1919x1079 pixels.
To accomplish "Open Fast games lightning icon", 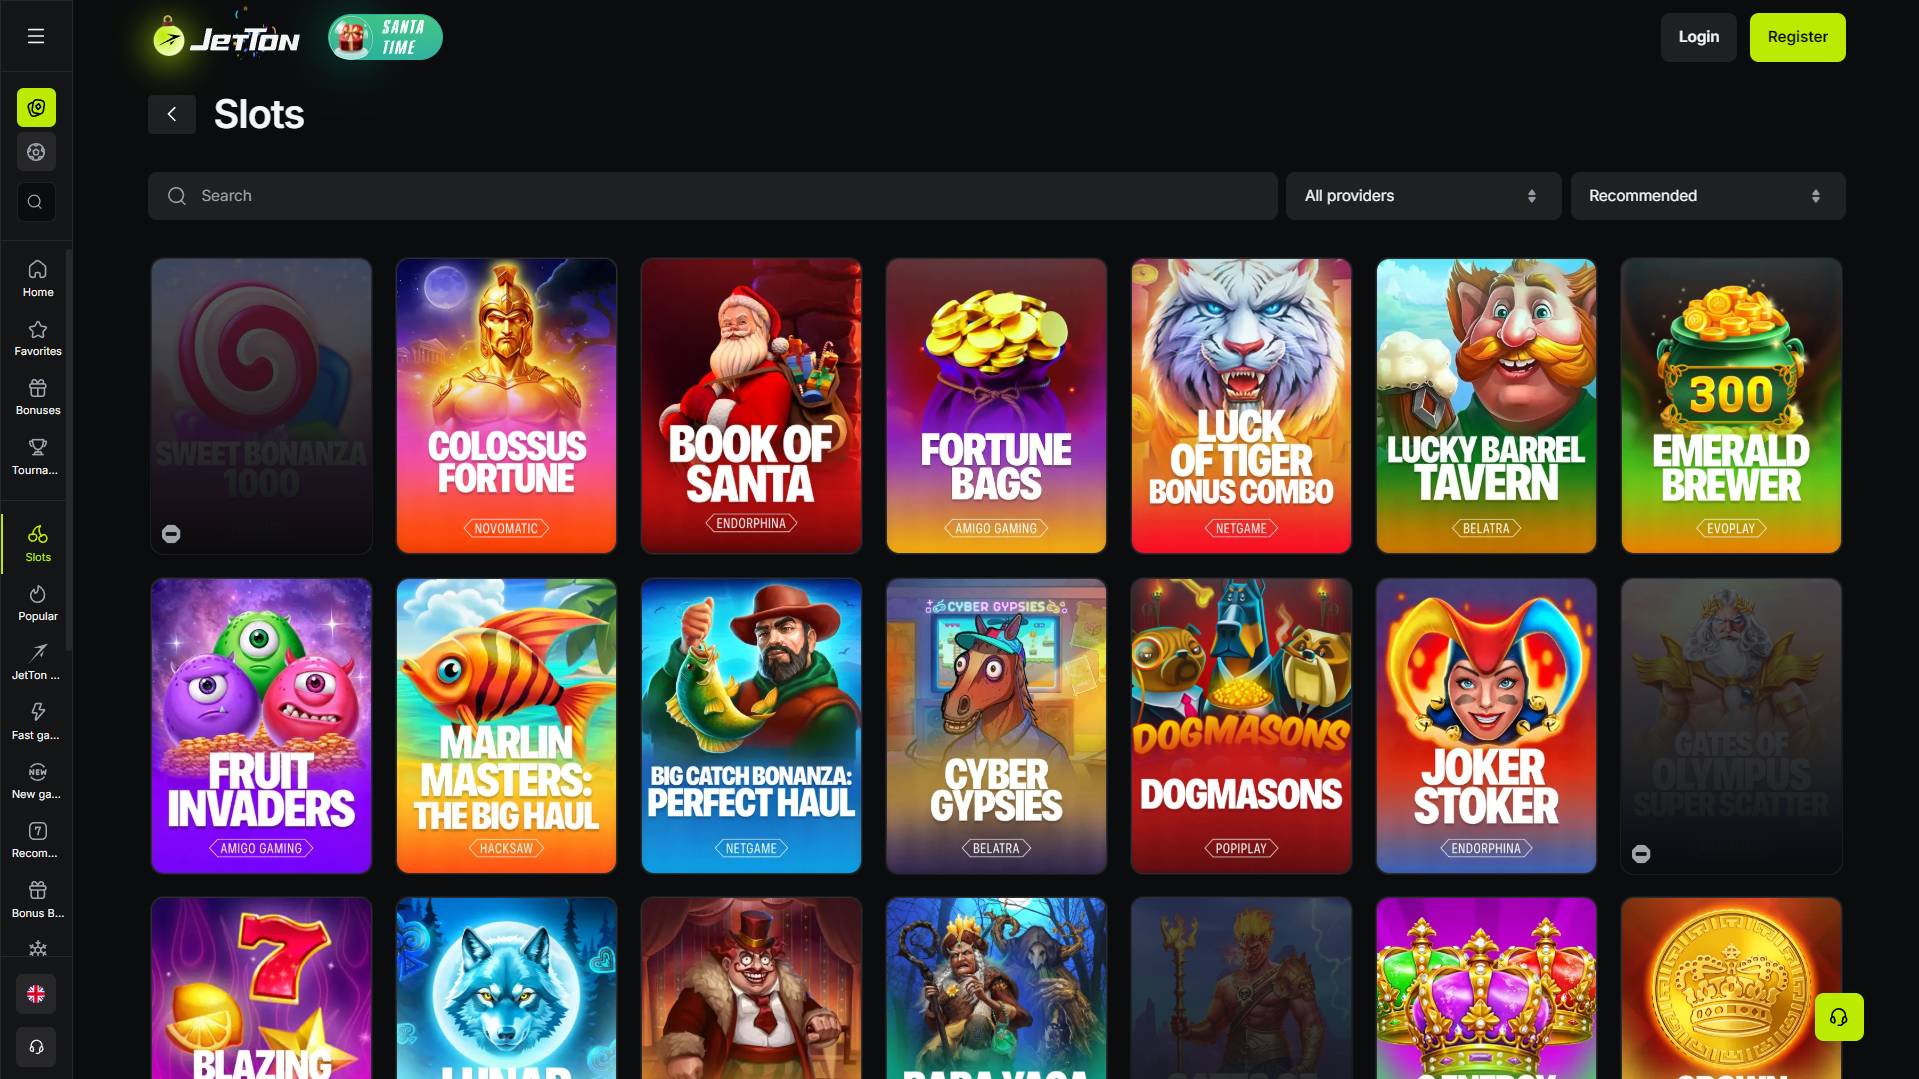I will click(x=38, y=721).
